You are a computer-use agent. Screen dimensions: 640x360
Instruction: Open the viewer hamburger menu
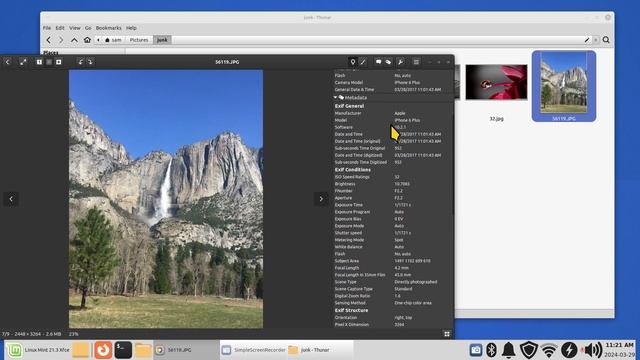[x=416, y=62]
